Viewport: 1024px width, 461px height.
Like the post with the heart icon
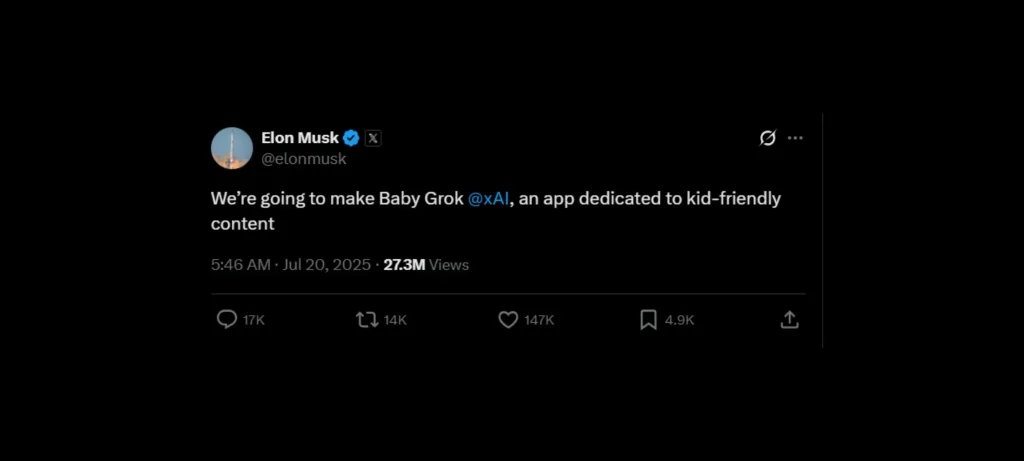pos(508,320)
